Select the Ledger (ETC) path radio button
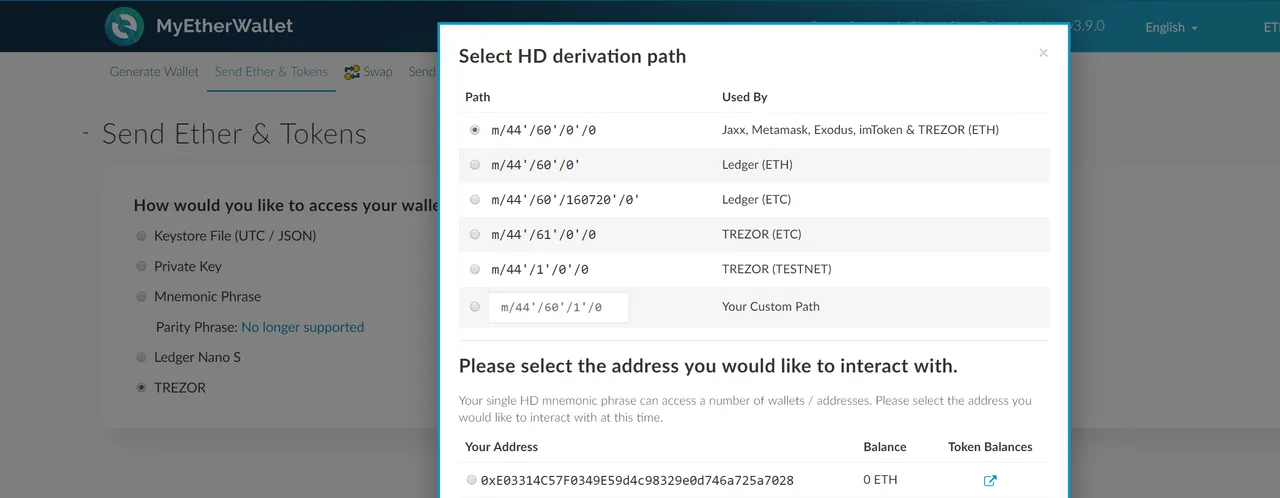The image size is (1280, 498). 474,200
